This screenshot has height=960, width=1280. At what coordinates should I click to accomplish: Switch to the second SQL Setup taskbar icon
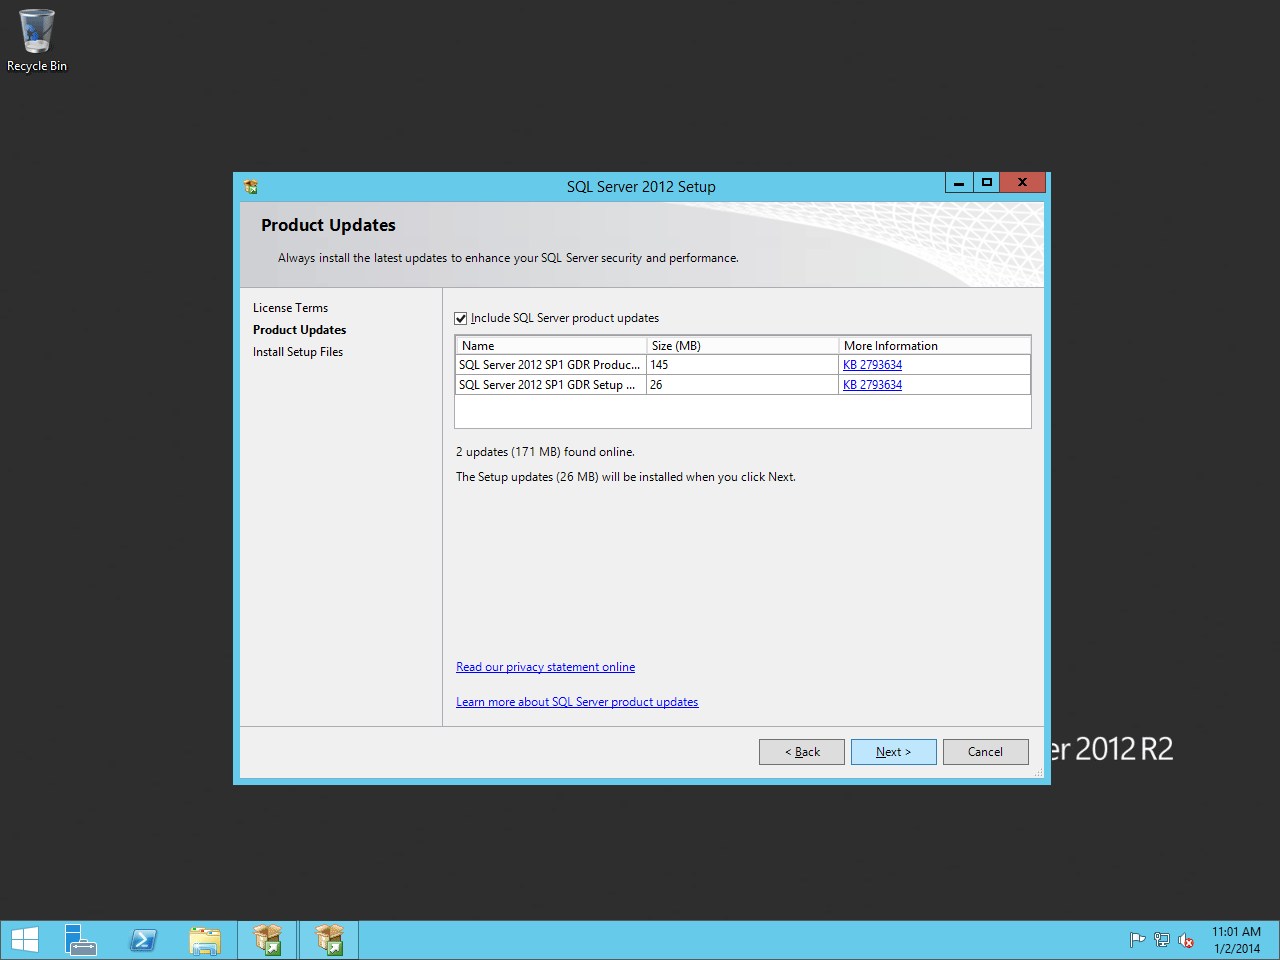329,940
